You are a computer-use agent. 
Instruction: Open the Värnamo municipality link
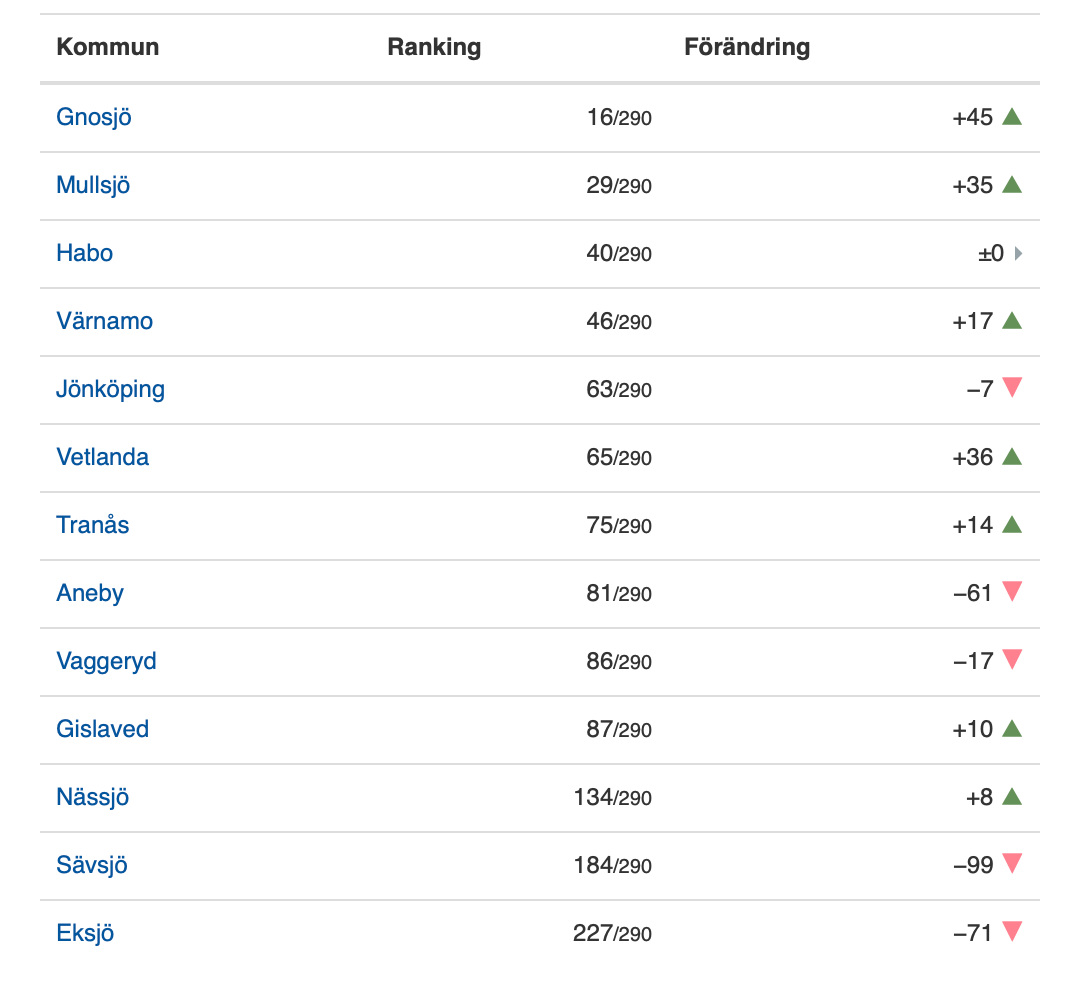coord(104,321)
